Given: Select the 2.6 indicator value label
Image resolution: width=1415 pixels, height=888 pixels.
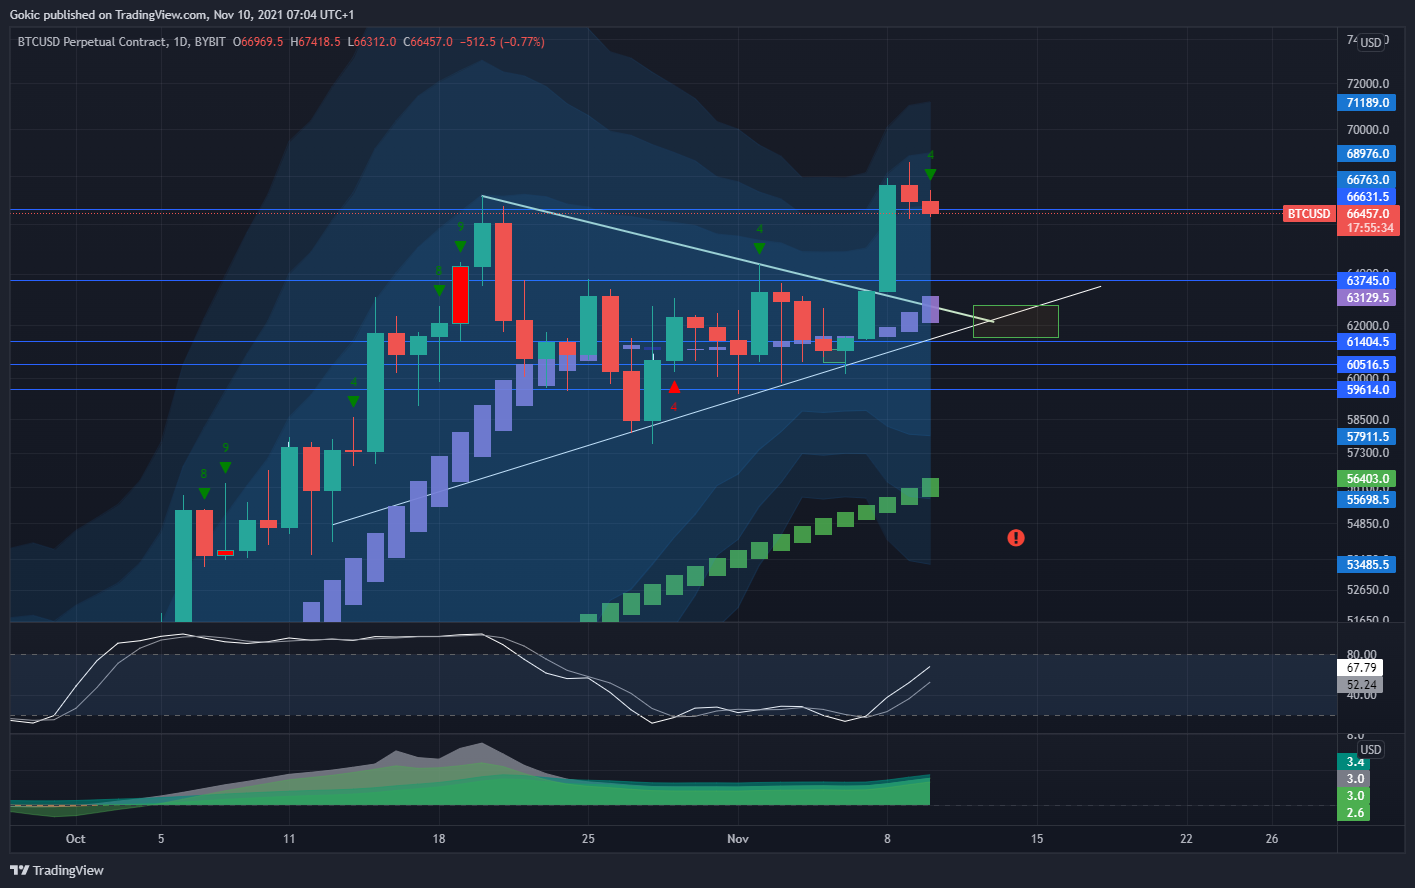Looking at the screenshot, I should click(1355, 813).
